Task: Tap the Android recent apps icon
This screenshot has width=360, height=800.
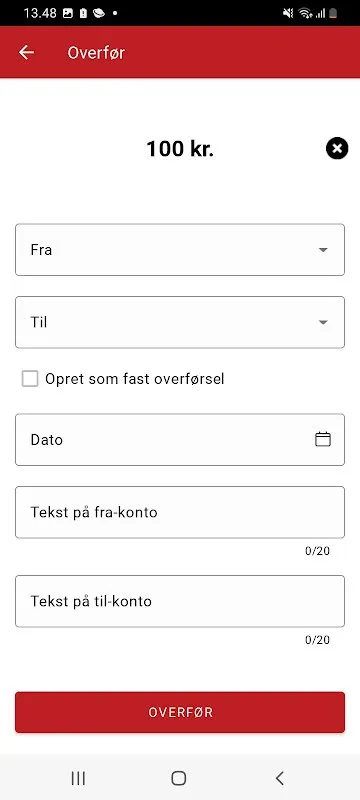Action: point(78,778)
